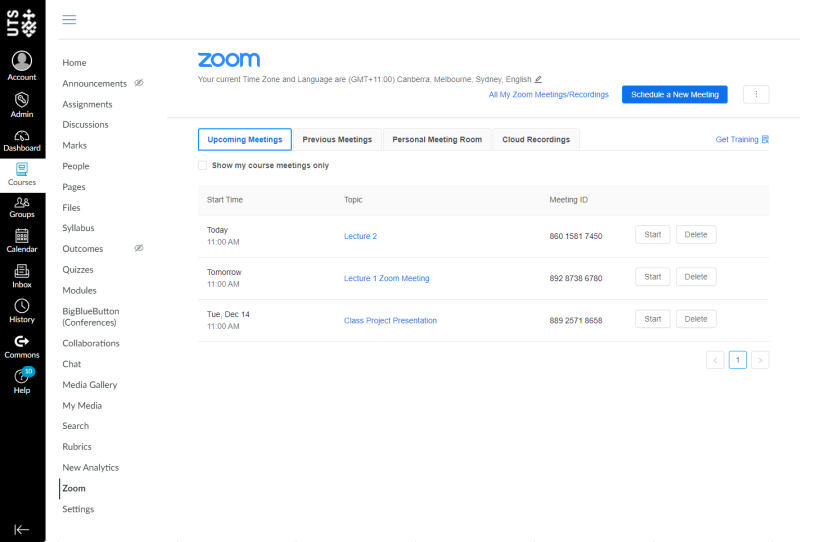
Task: Open Chat in course menu
Action: point(72,364)
